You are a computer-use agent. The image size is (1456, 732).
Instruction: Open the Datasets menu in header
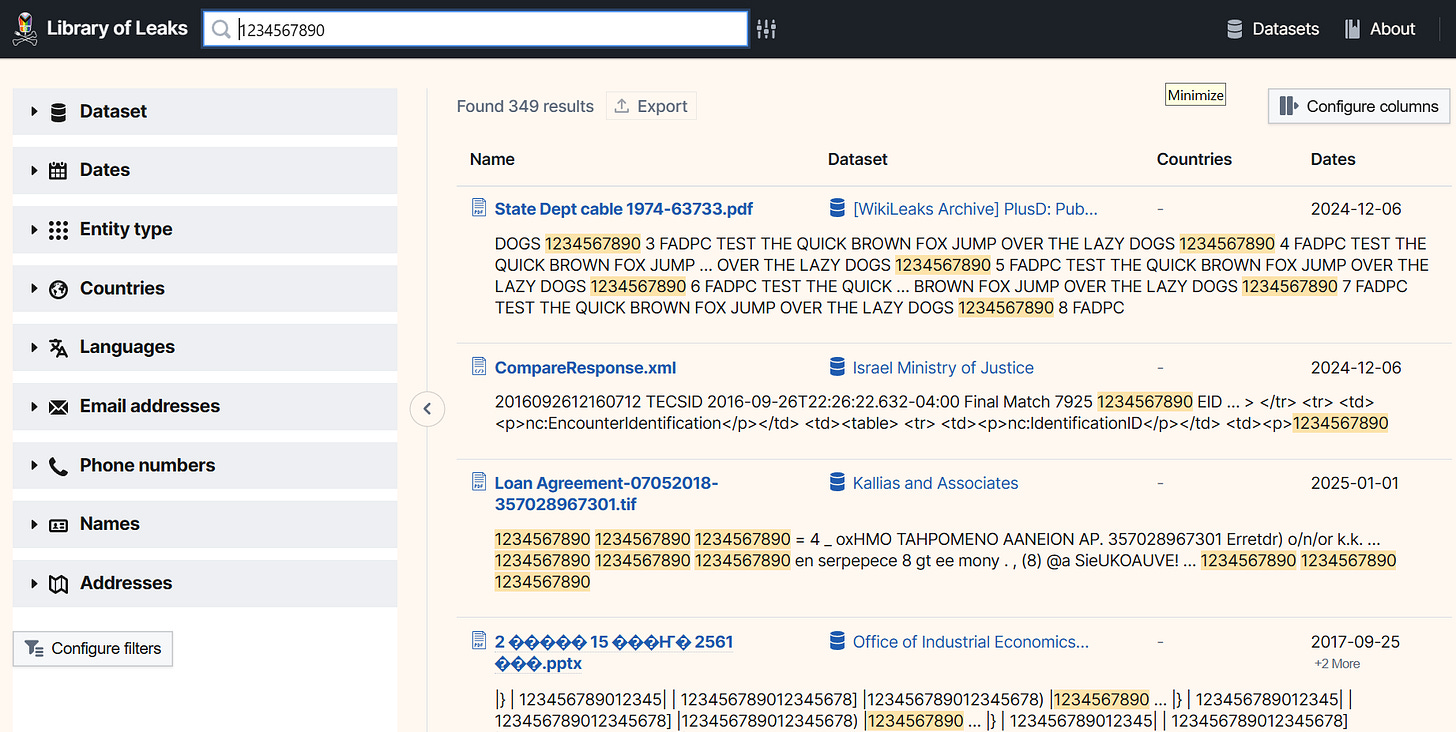pos(1273,29)
